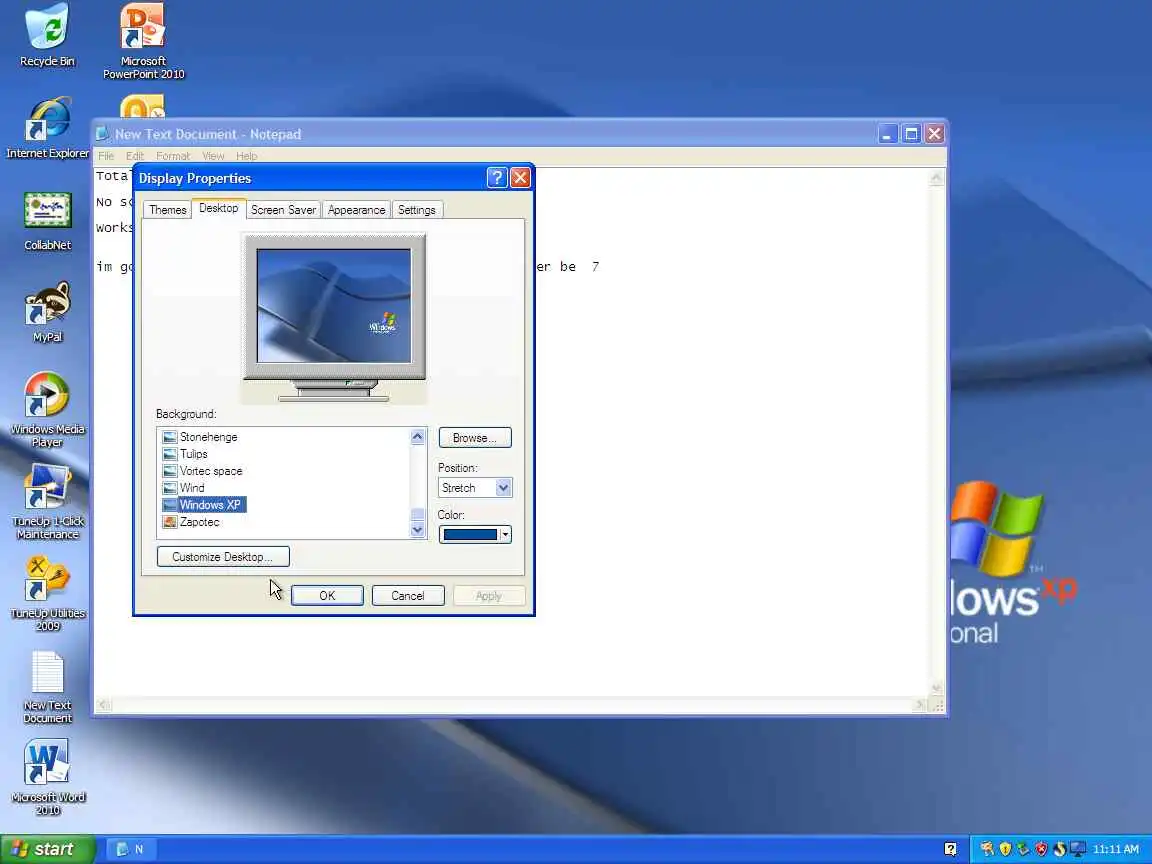Click the Browse... button
This screenshot has width=1152, height=864.
pyautogui.click(x=475, y=437)
